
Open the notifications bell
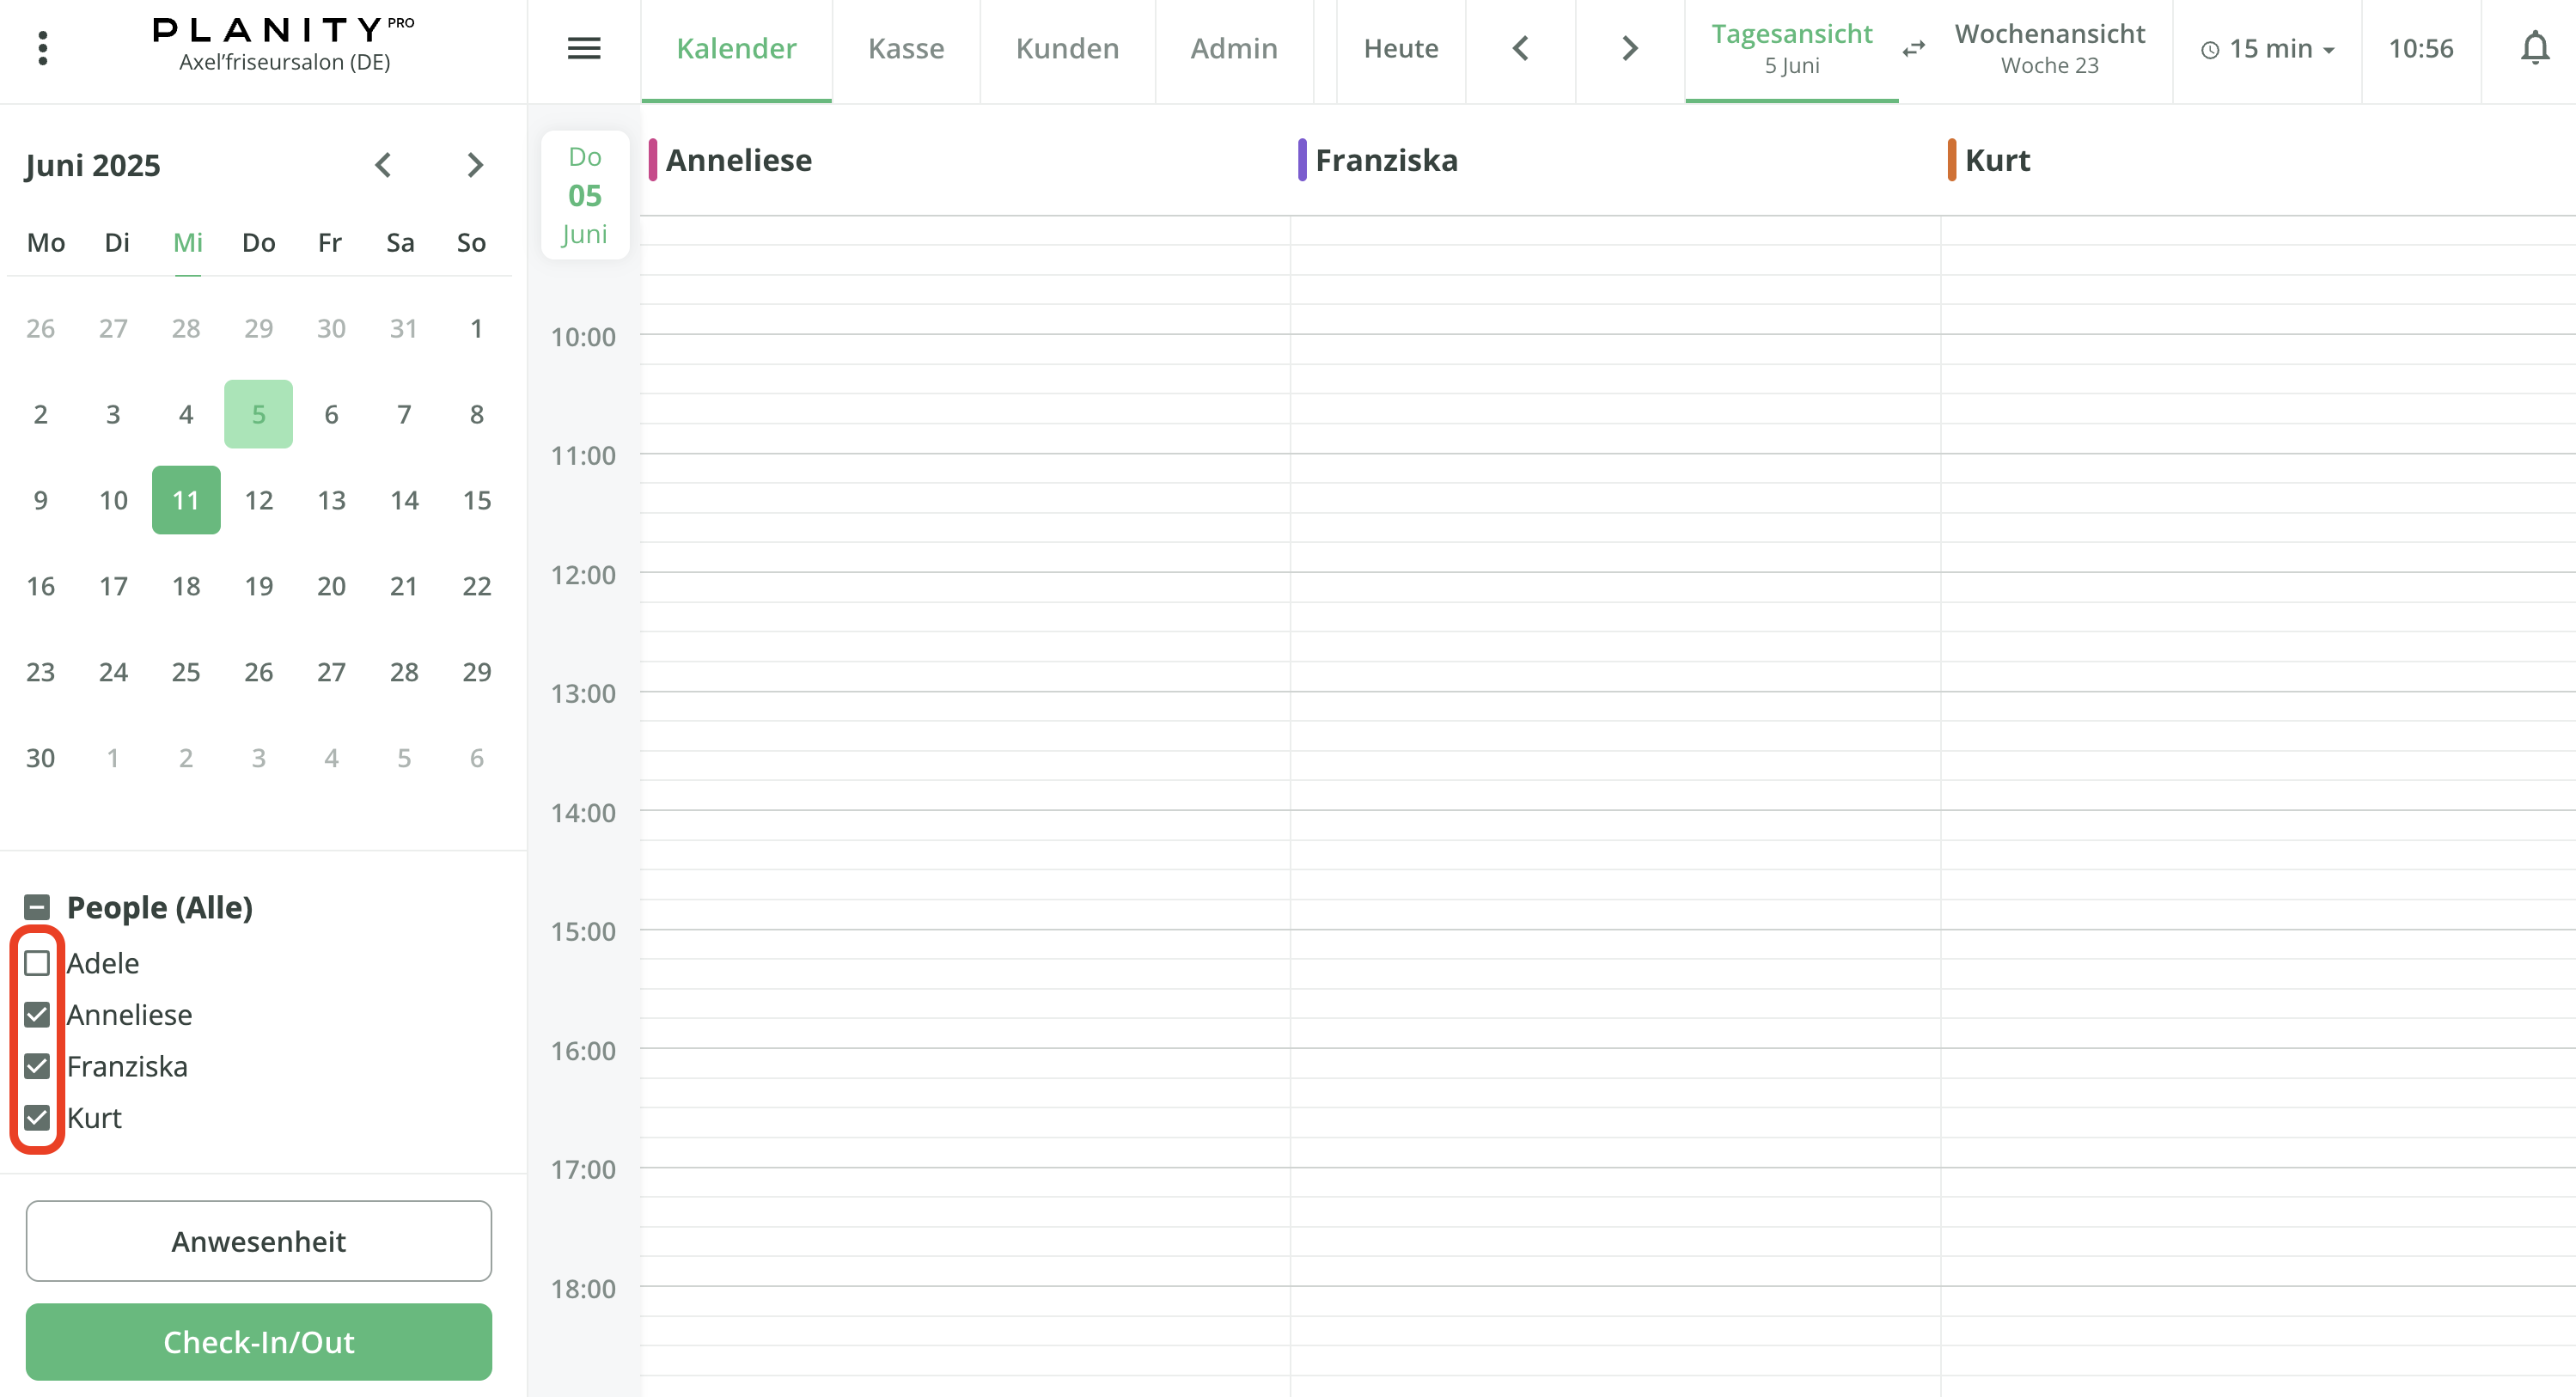2534,48
